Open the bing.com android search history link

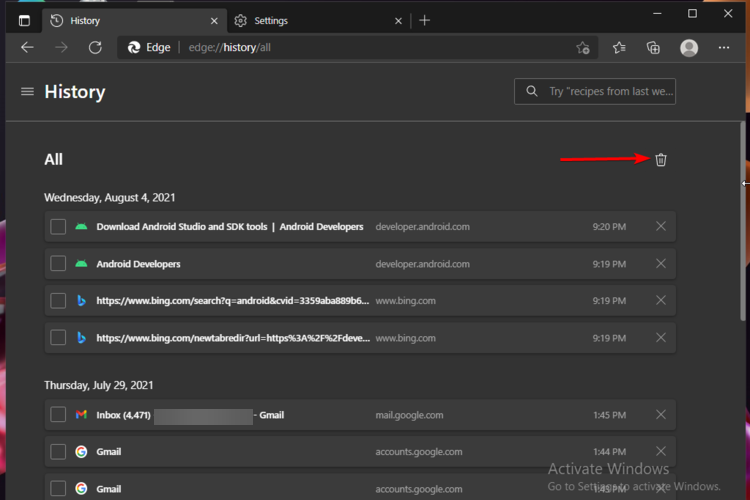pyautogui.click(x=232, y=301)
